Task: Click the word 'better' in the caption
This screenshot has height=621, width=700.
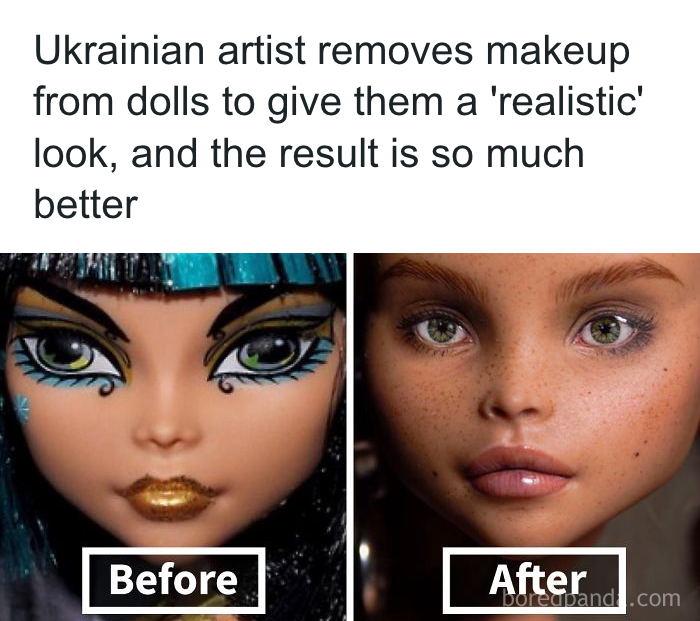Action: (86, 204)
